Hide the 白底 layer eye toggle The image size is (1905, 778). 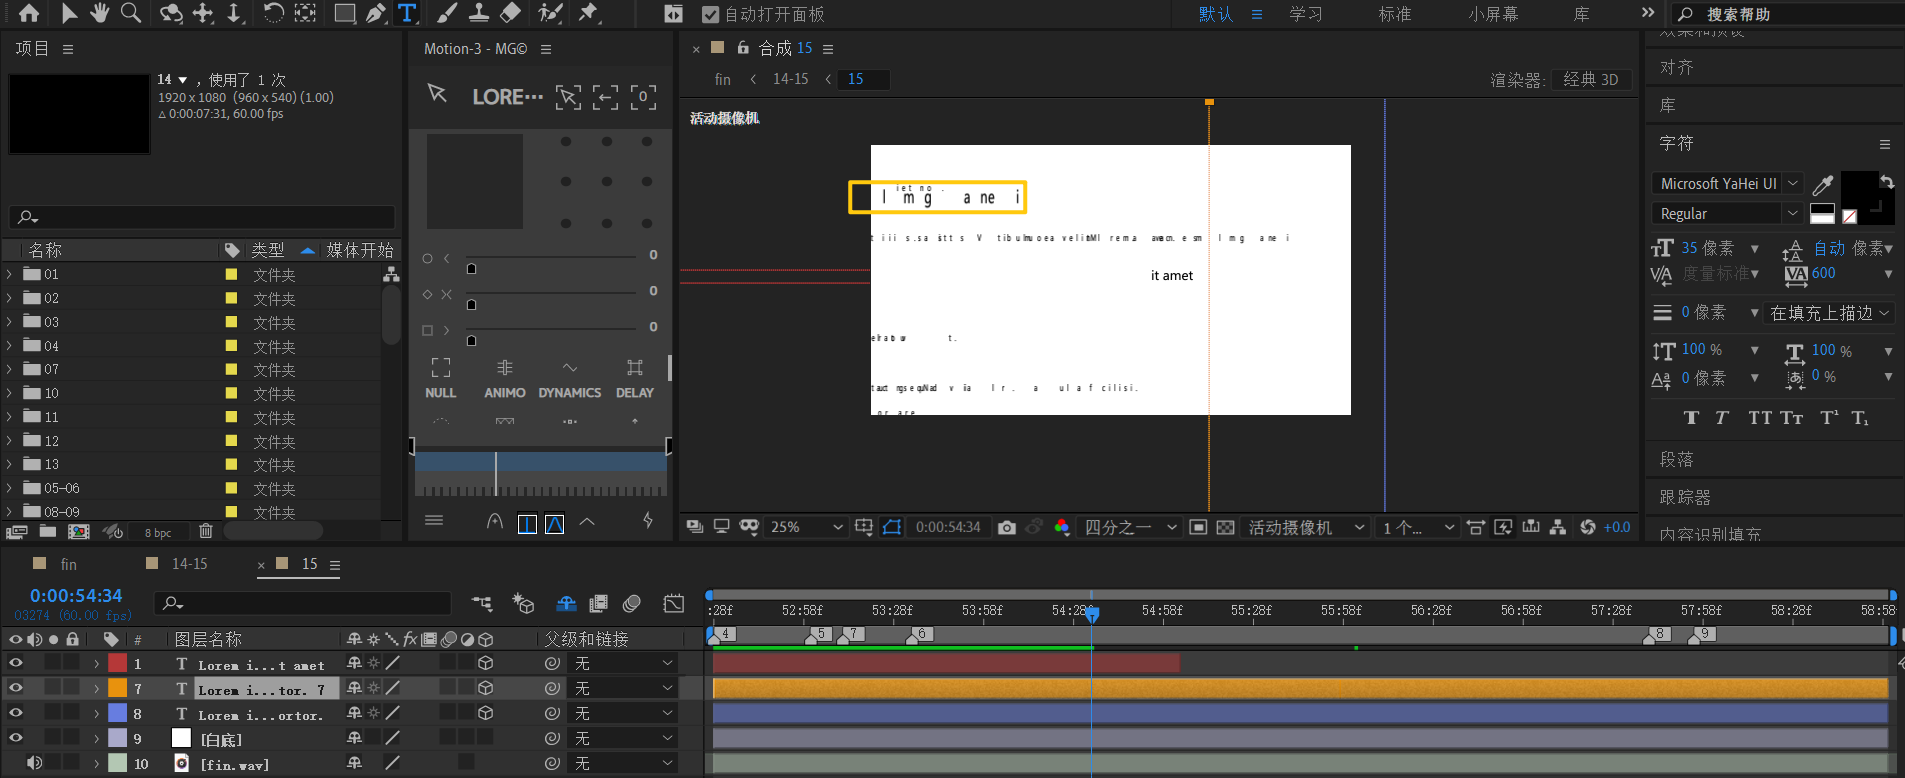15,738
